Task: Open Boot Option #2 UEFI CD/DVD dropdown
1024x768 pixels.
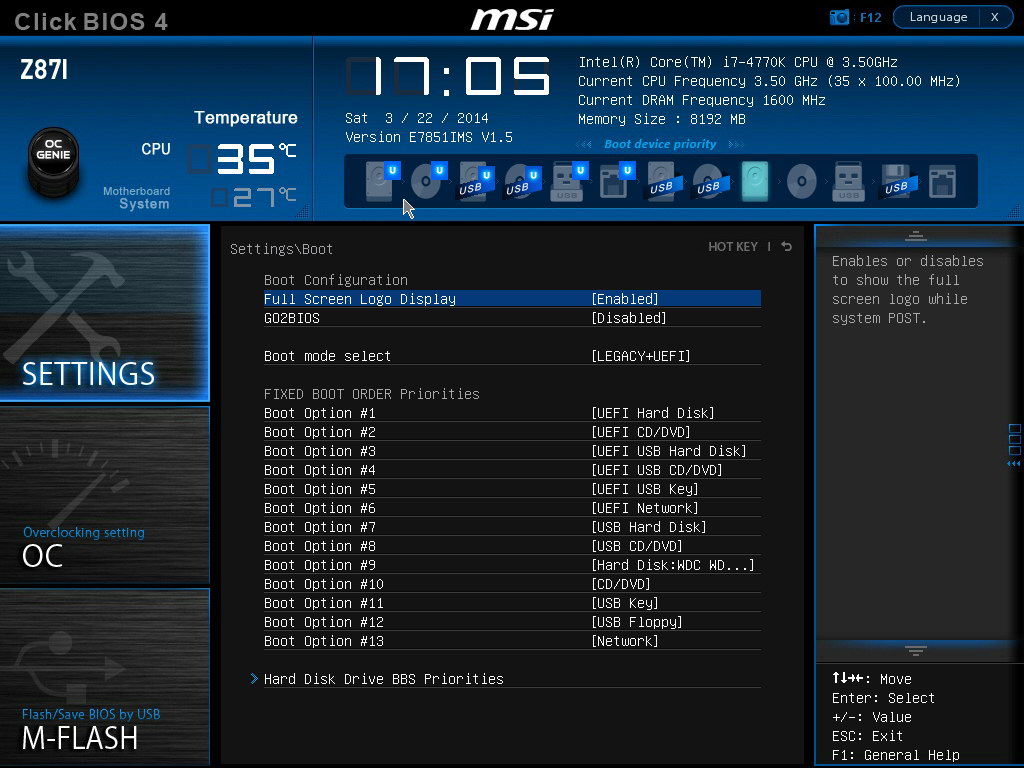Action: coord(641,432)
